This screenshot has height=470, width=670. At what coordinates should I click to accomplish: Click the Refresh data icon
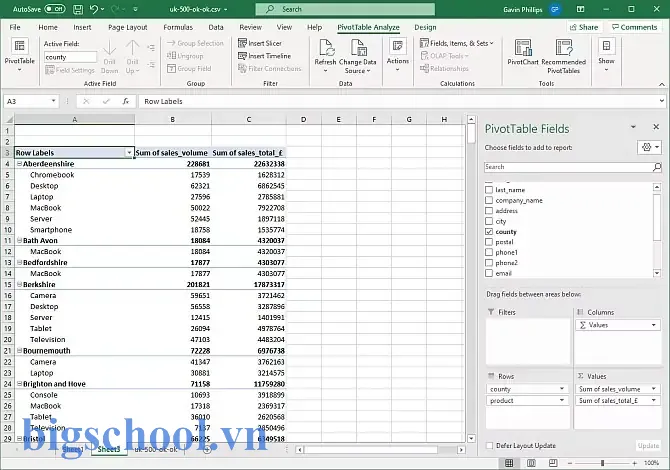click(x=326, y=48)
